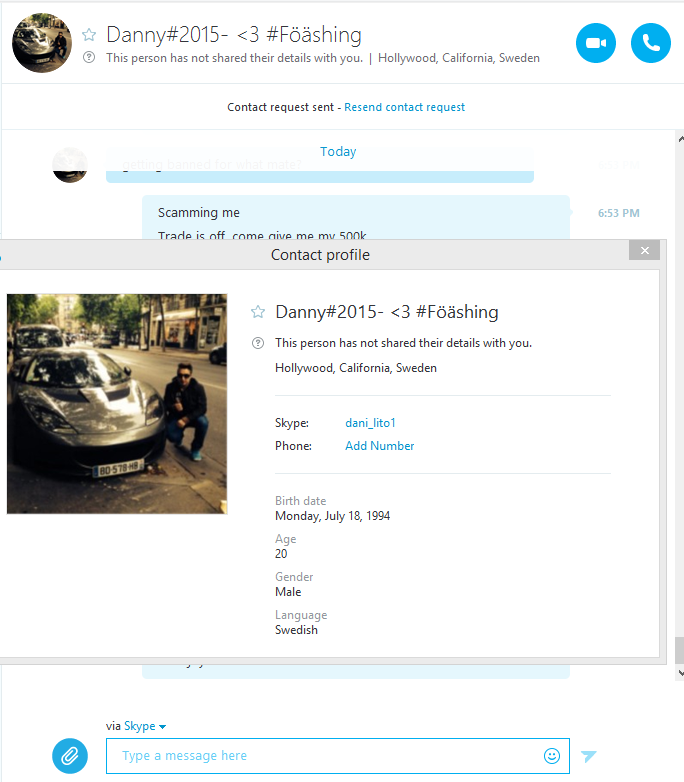Click the Today date header
This screenshot has height=782, width=684.
[x=338, y=152]
